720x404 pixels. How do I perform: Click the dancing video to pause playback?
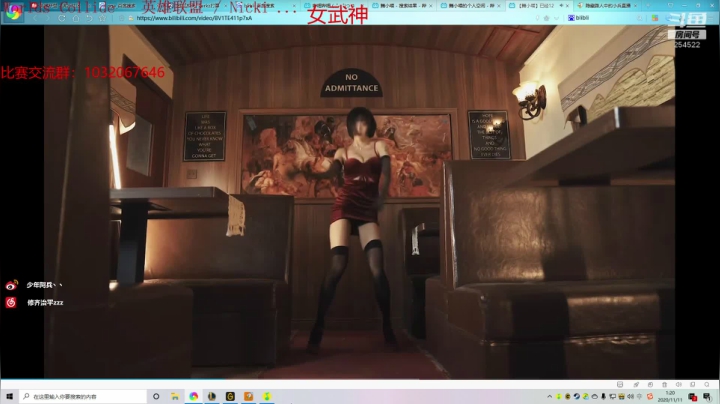click(x=360, y=202)
